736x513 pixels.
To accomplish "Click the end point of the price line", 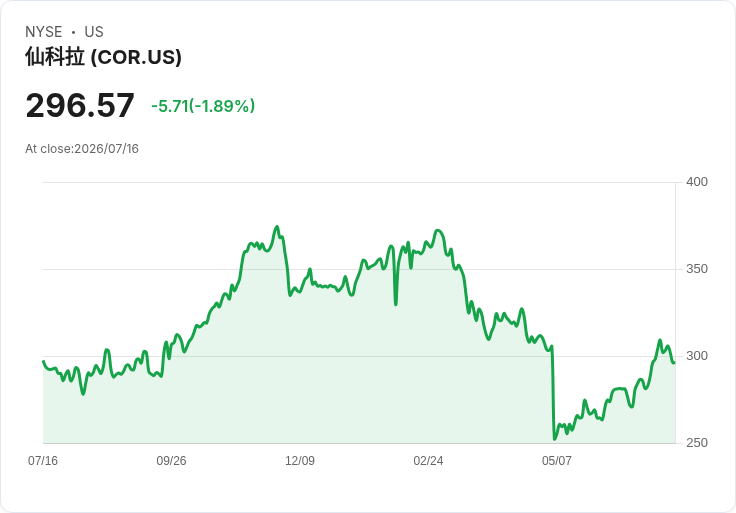I will (675, 362).
